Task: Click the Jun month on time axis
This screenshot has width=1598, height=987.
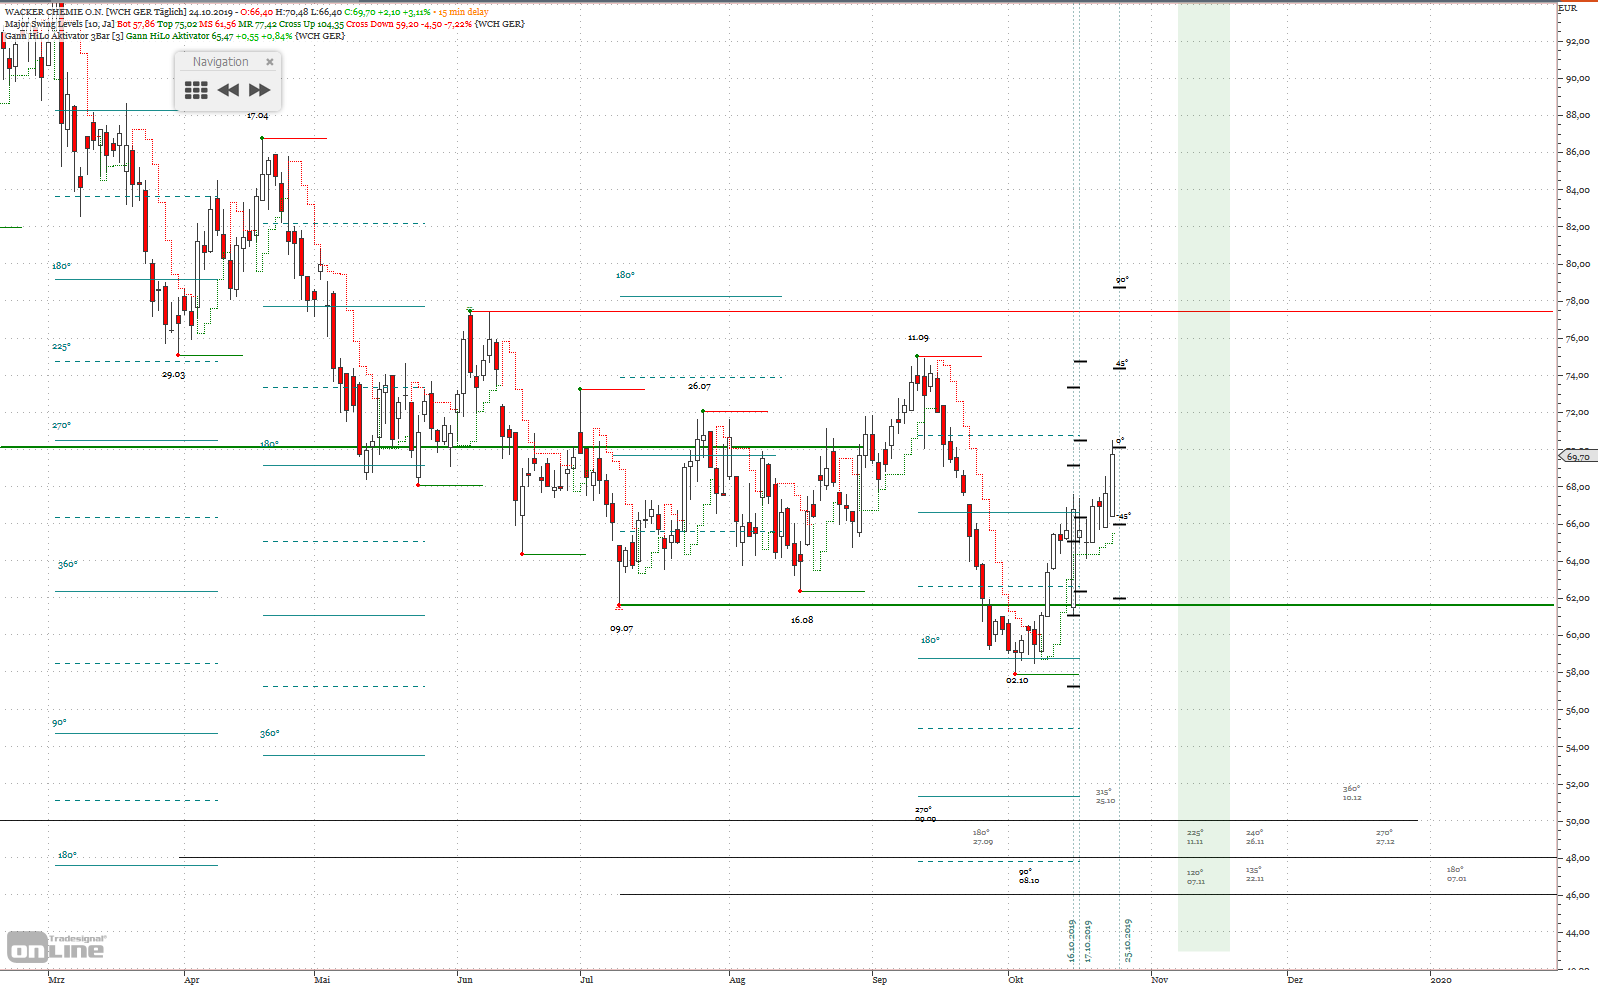Action: click(x=465, y=980)
